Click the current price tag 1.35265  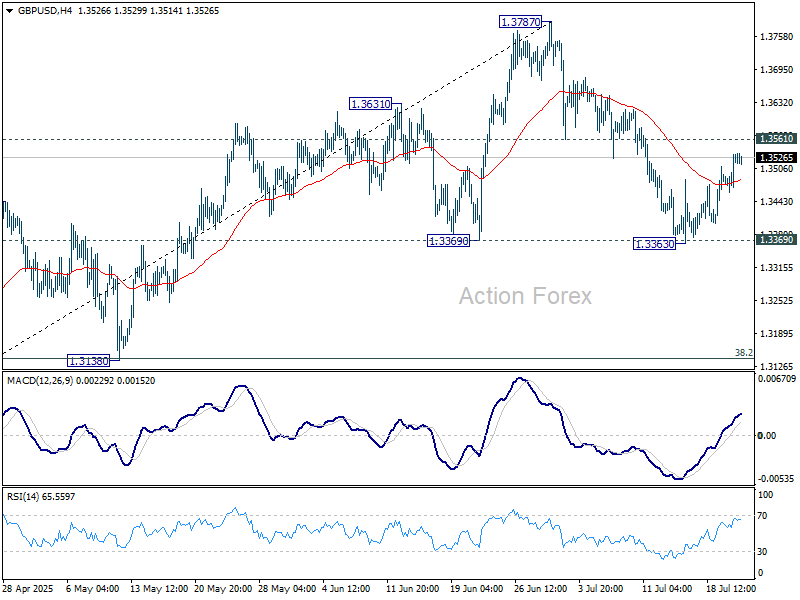(x=777, y=158)
